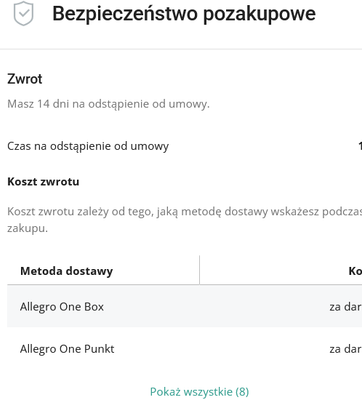Click the shield checkmark icon
Screen dimensions: 362x400
(x=23, y=13)
